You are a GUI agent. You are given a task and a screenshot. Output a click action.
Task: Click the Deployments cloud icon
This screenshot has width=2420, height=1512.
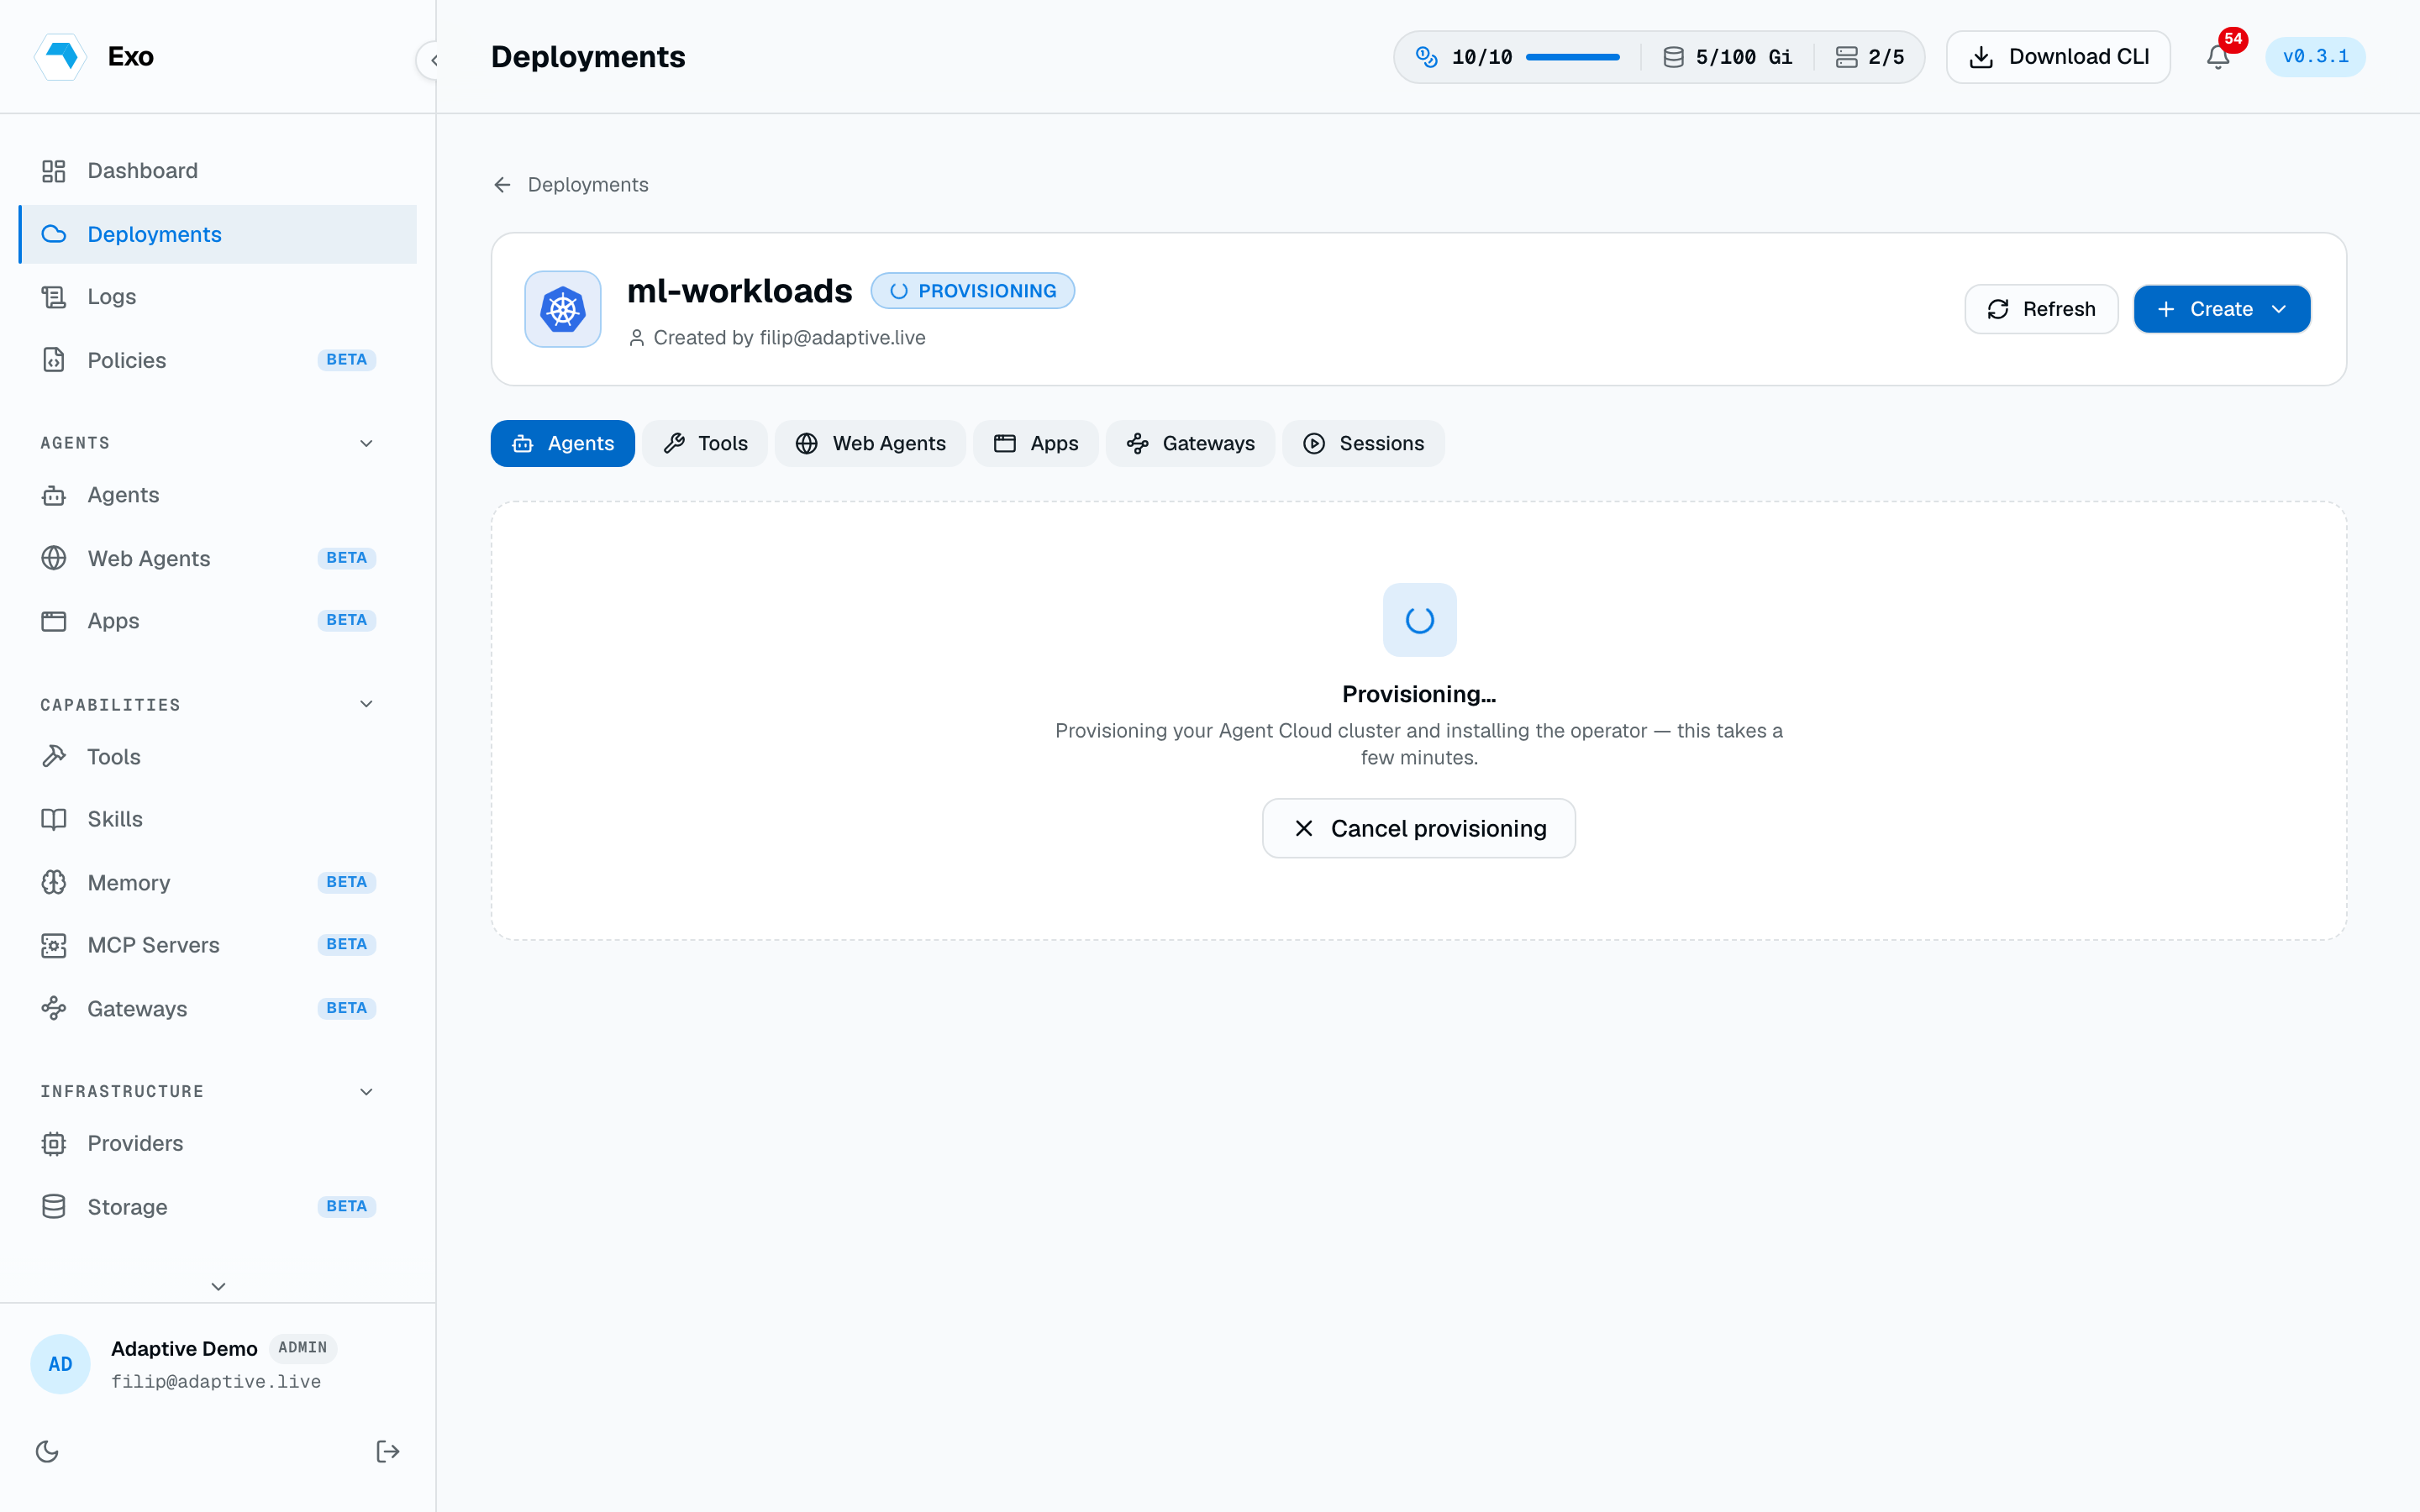click(x=54, y=234)
